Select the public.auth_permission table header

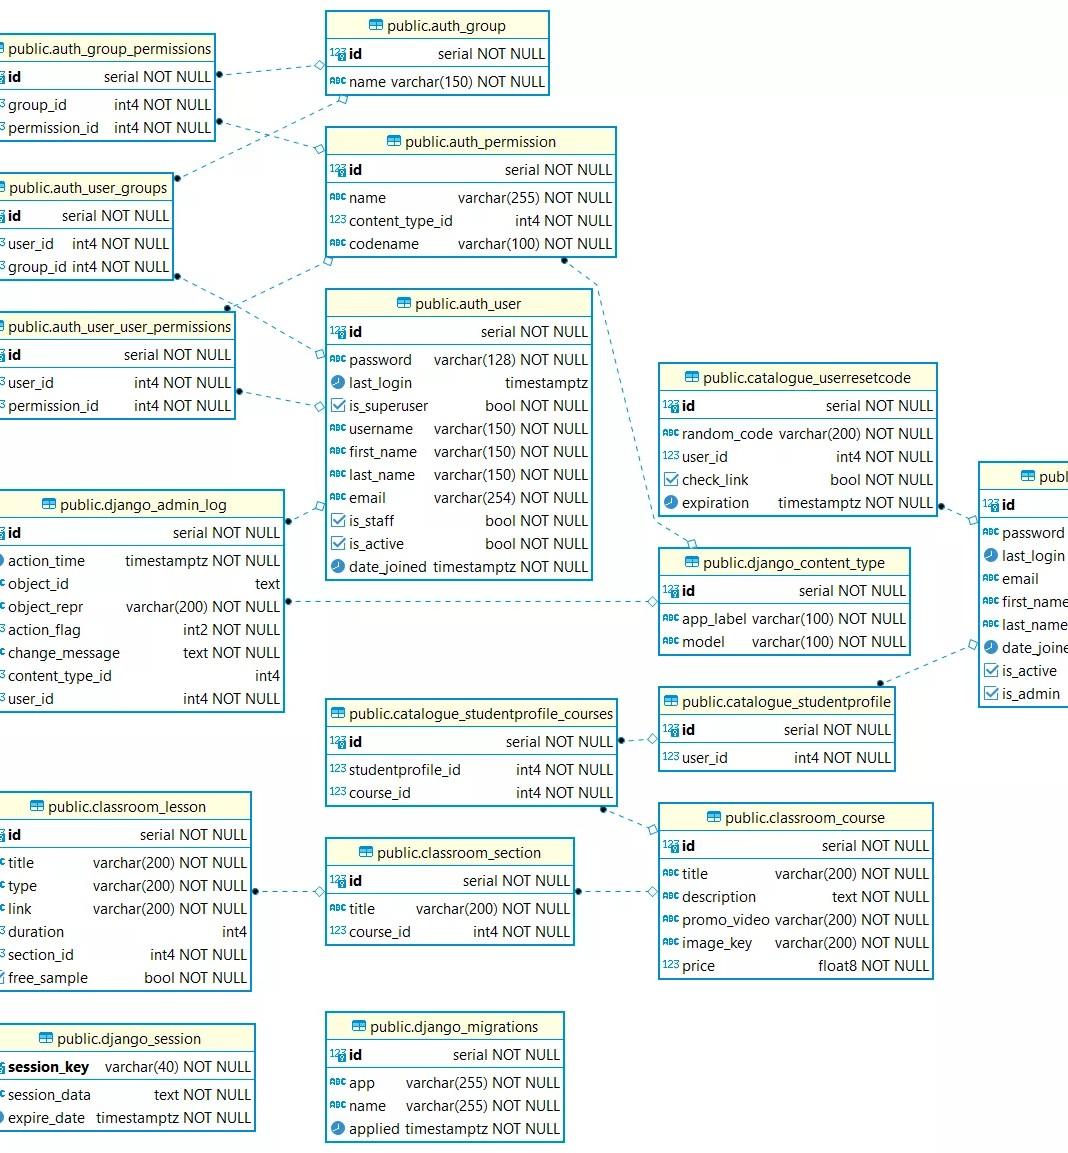pyautogui.click(x=470, y=141)
